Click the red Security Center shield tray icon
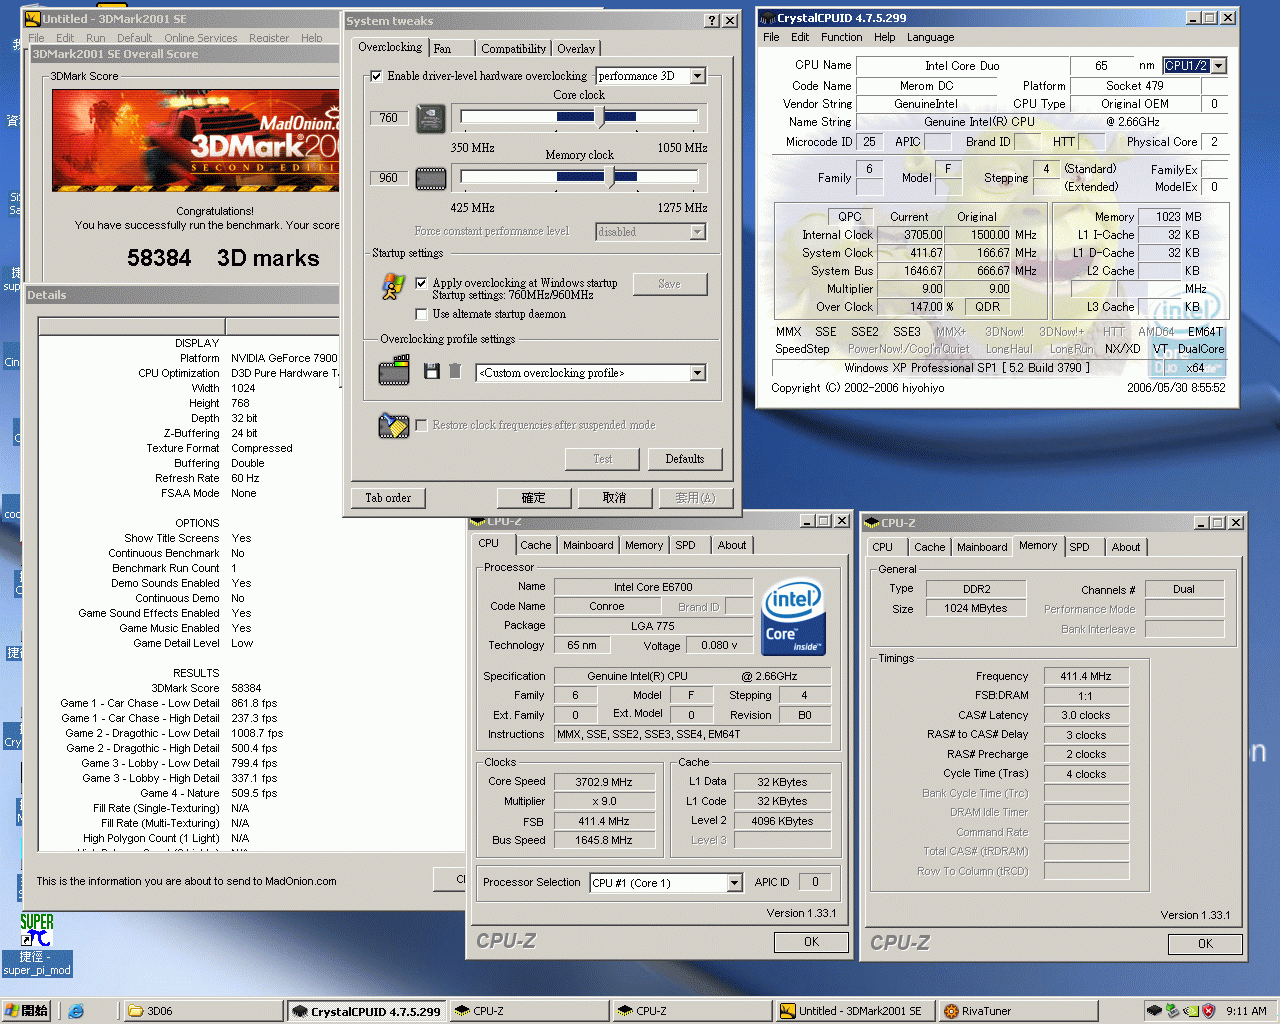 [1208, 1011]
